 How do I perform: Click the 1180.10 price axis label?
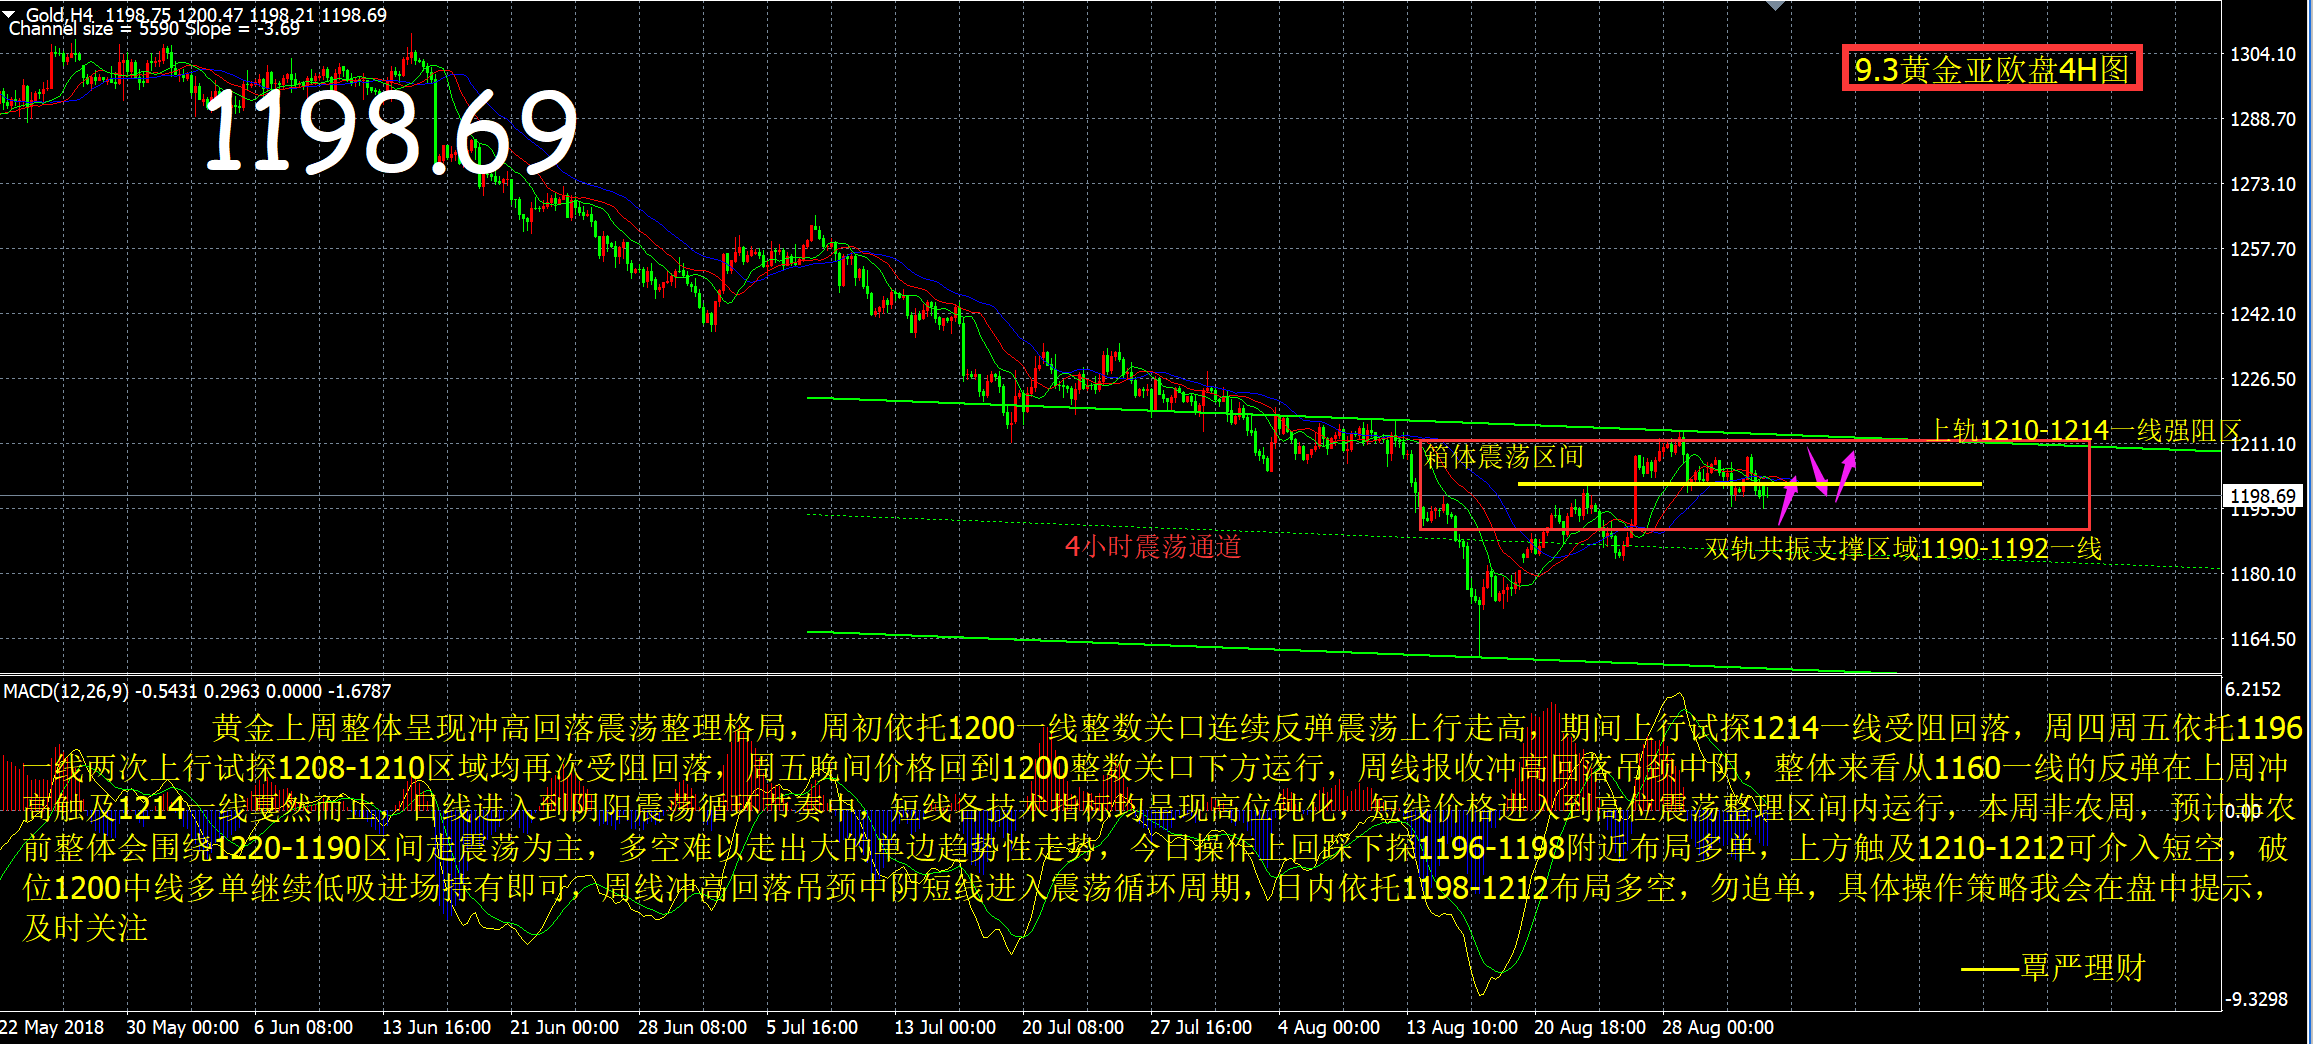click(x=2263, y=574)
